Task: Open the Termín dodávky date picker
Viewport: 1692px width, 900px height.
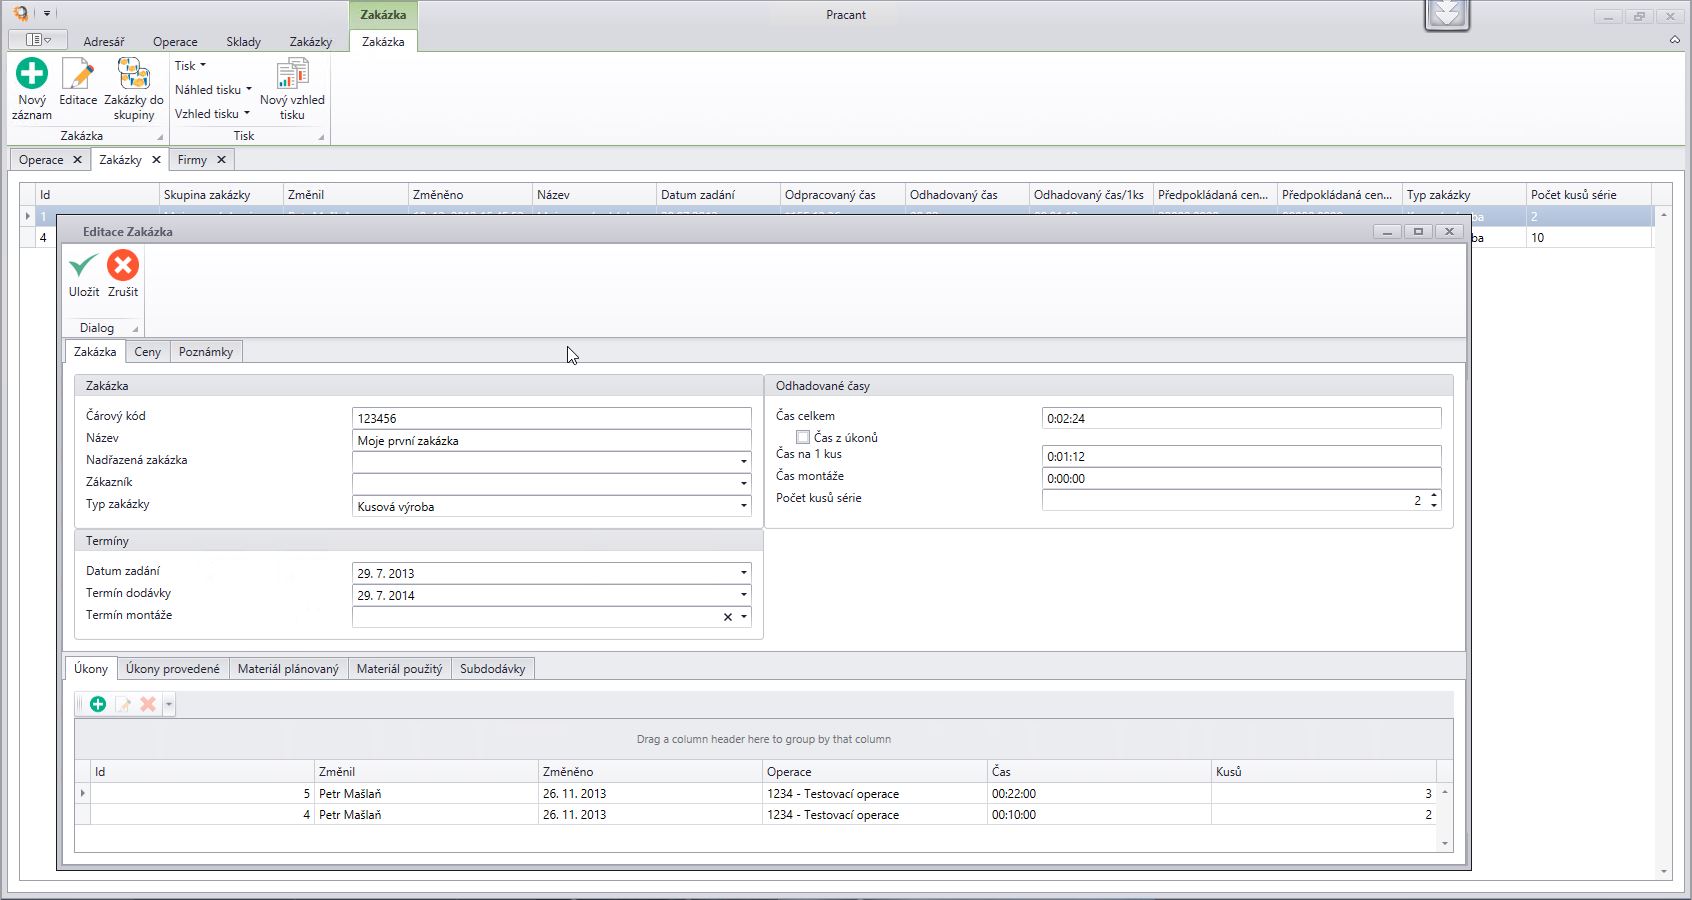Action: [744, 595]
